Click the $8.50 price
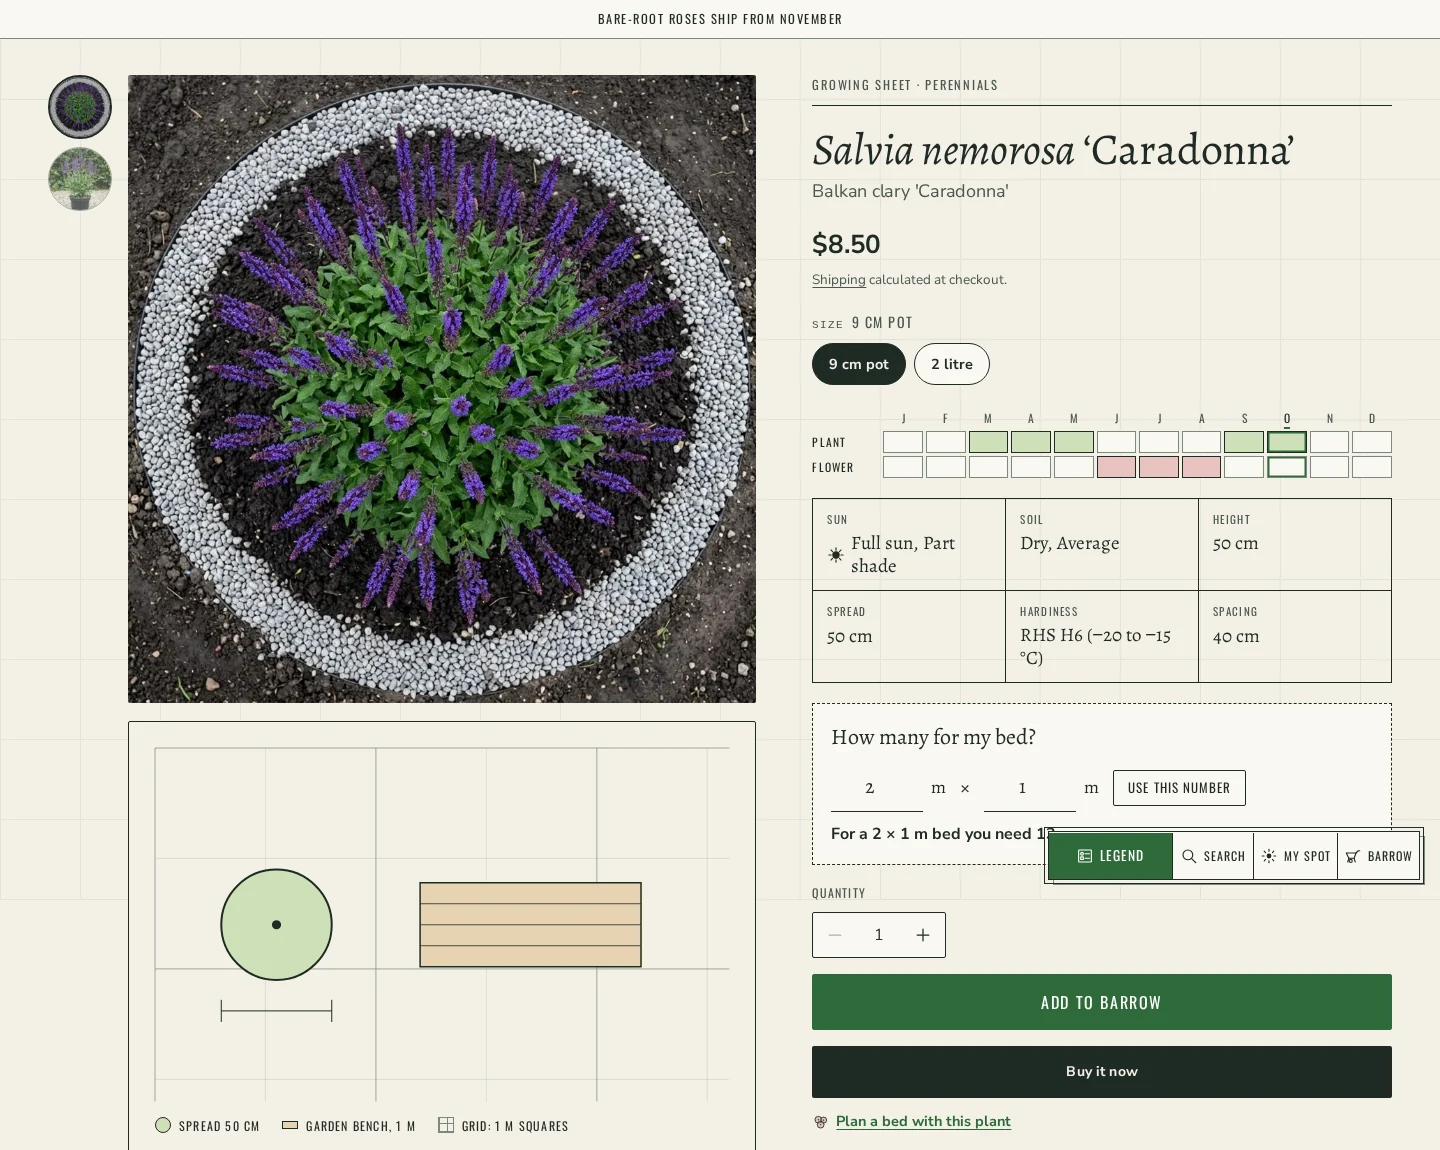This screenshot has width=1440, height=1150. pyautogui.click(x=846, y=244)
